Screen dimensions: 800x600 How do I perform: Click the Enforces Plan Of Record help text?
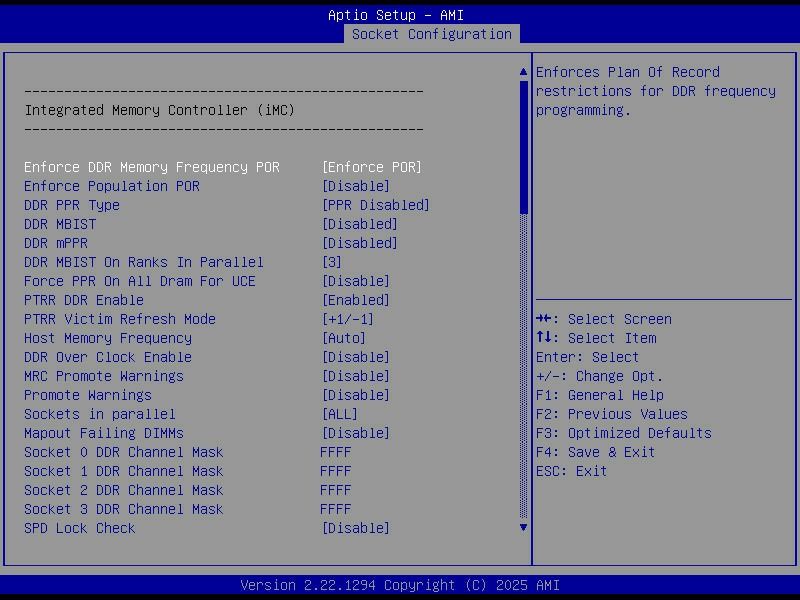pyautogui.click(x=656, y=91)
